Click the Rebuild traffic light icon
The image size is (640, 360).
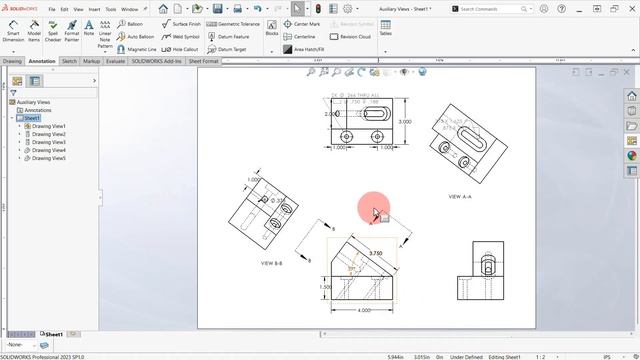click(318, 9)
